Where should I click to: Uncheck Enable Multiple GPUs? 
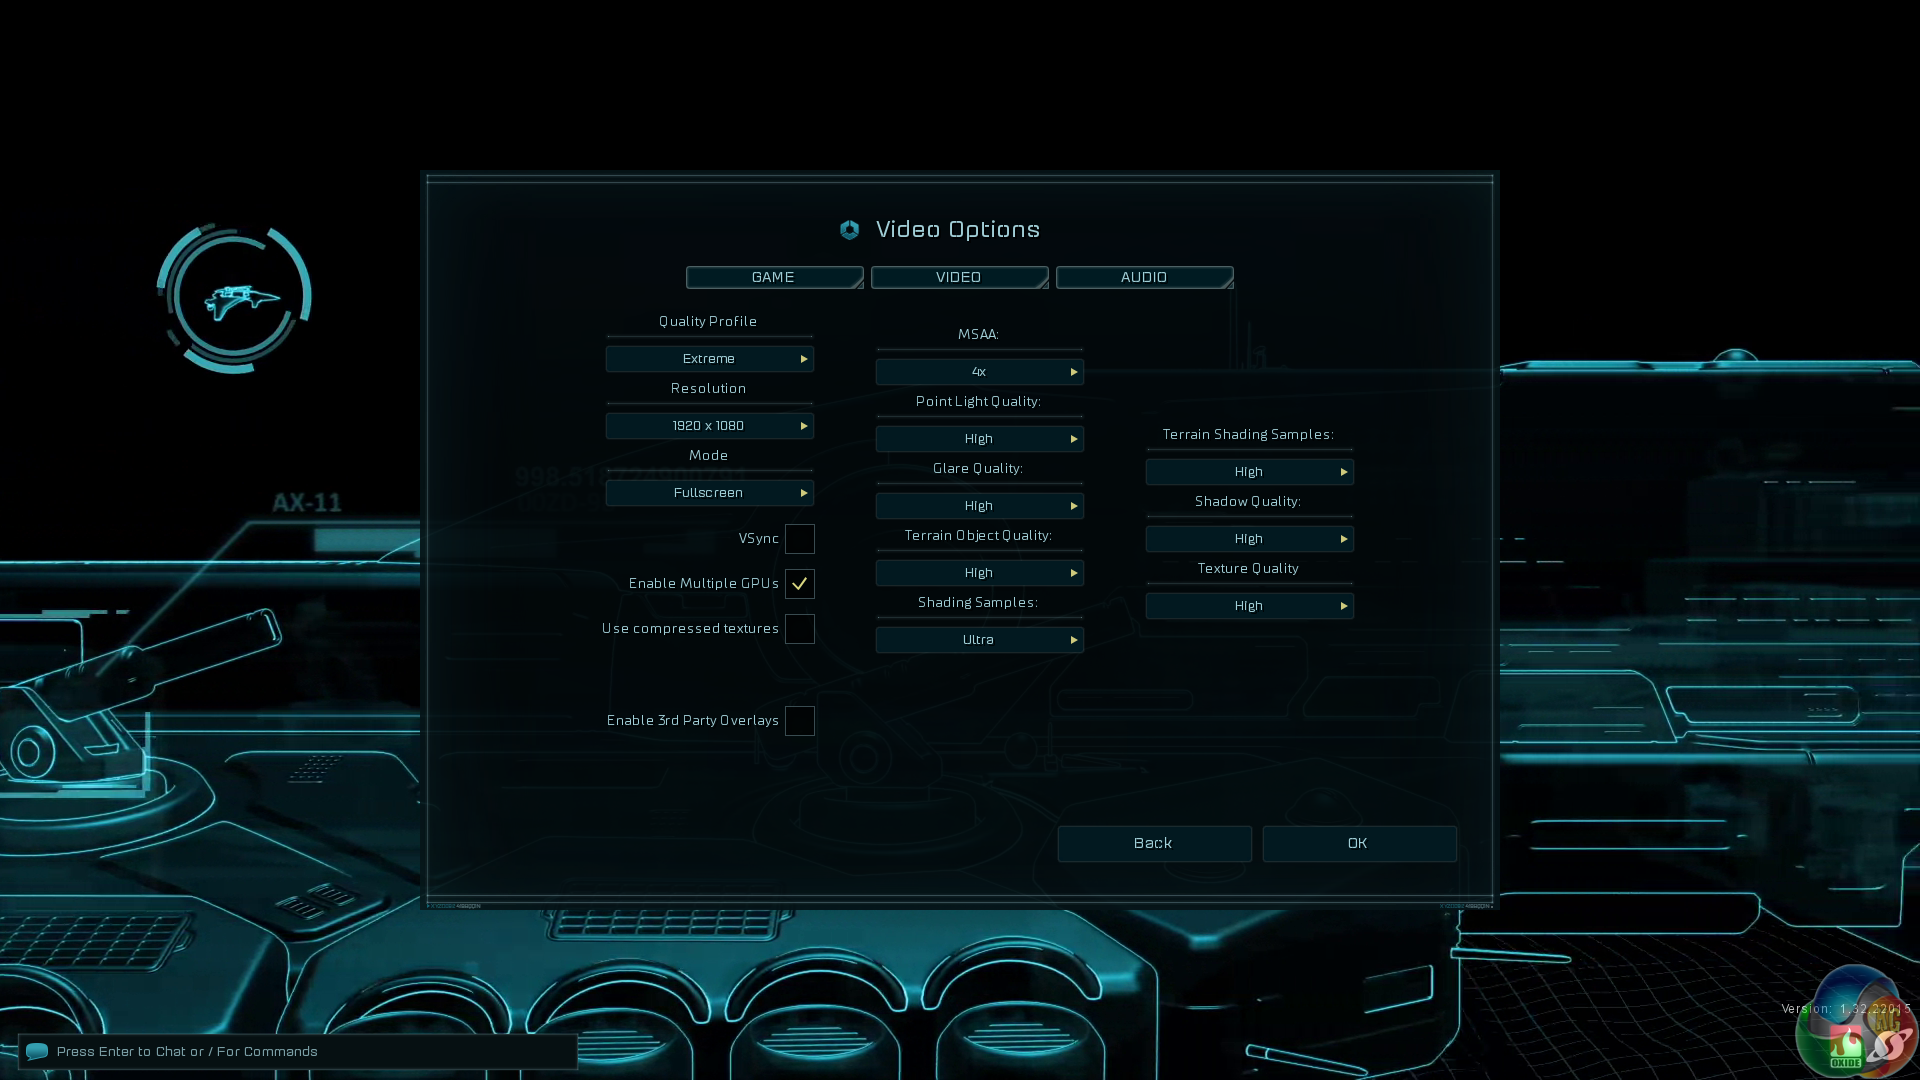point(800,584)
